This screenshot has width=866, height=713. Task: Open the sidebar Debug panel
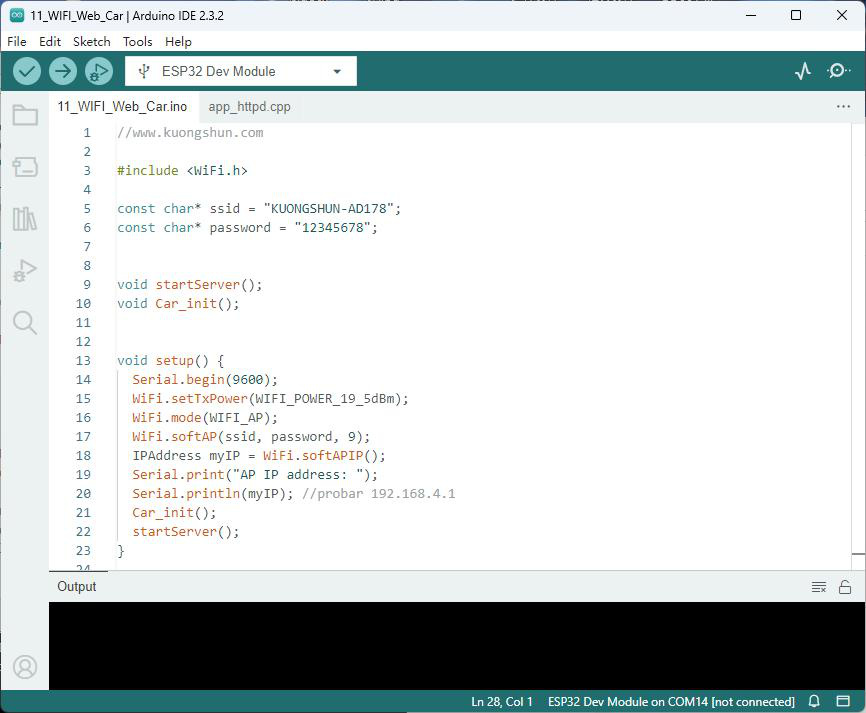pyautogui.click(x=25, y=271)
